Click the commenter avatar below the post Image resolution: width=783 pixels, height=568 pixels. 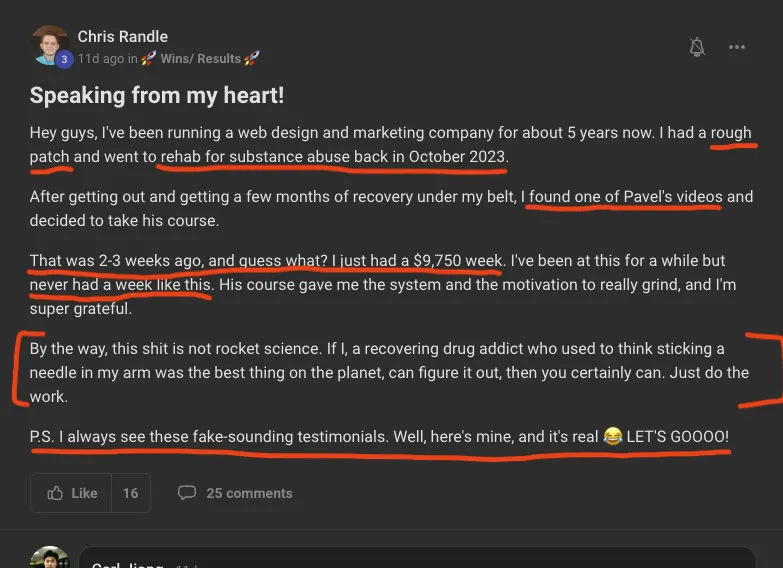(49, 558)
